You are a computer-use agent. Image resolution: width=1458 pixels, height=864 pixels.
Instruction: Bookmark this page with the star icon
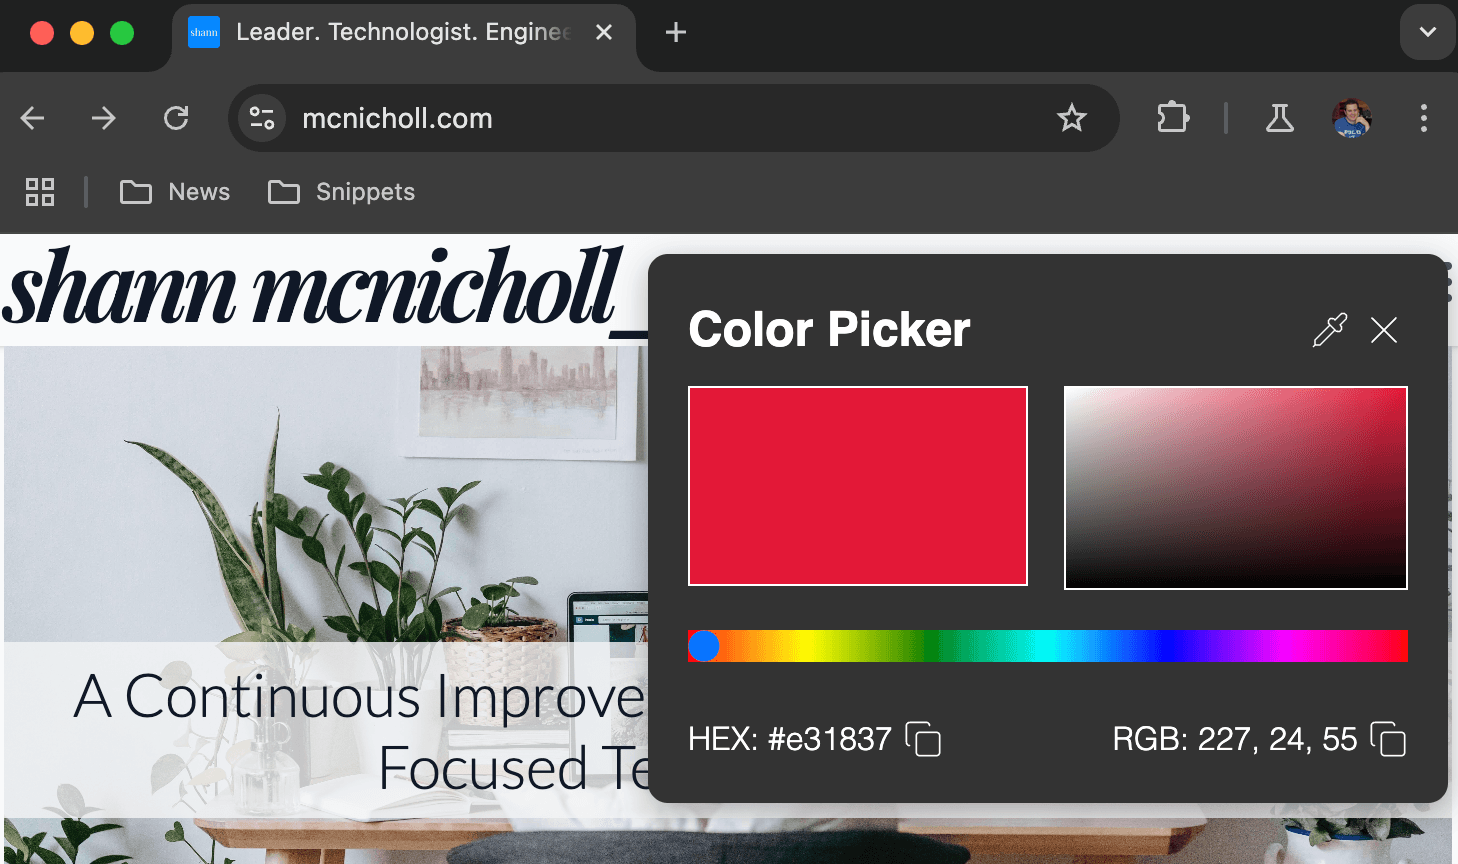pyautogui.click(x=1072, y=118)
